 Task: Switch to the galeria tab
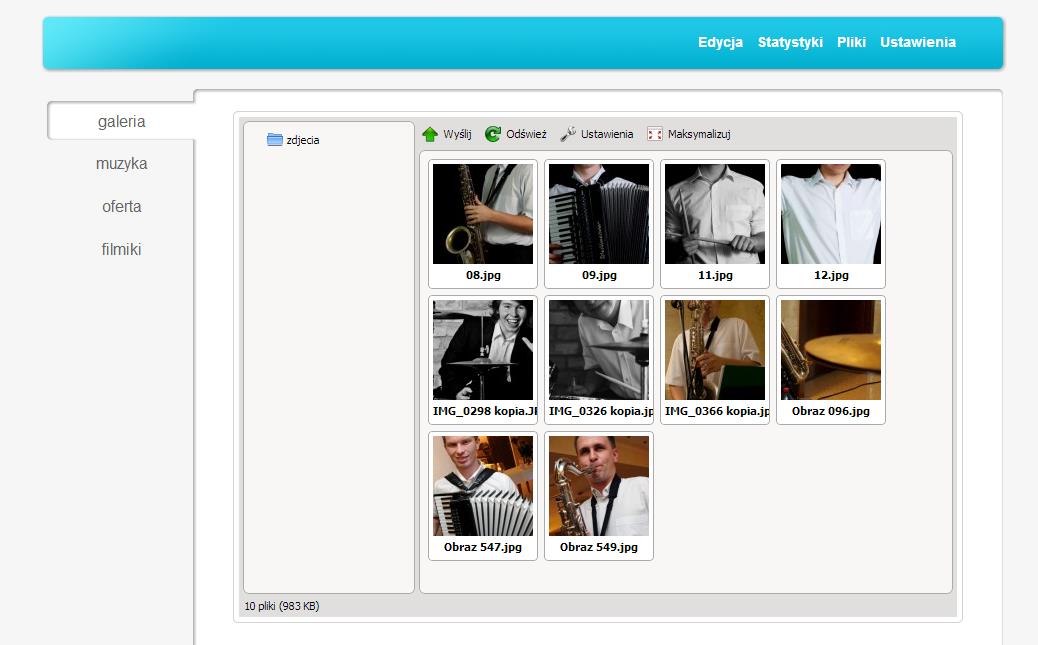(x=121, y=122)
